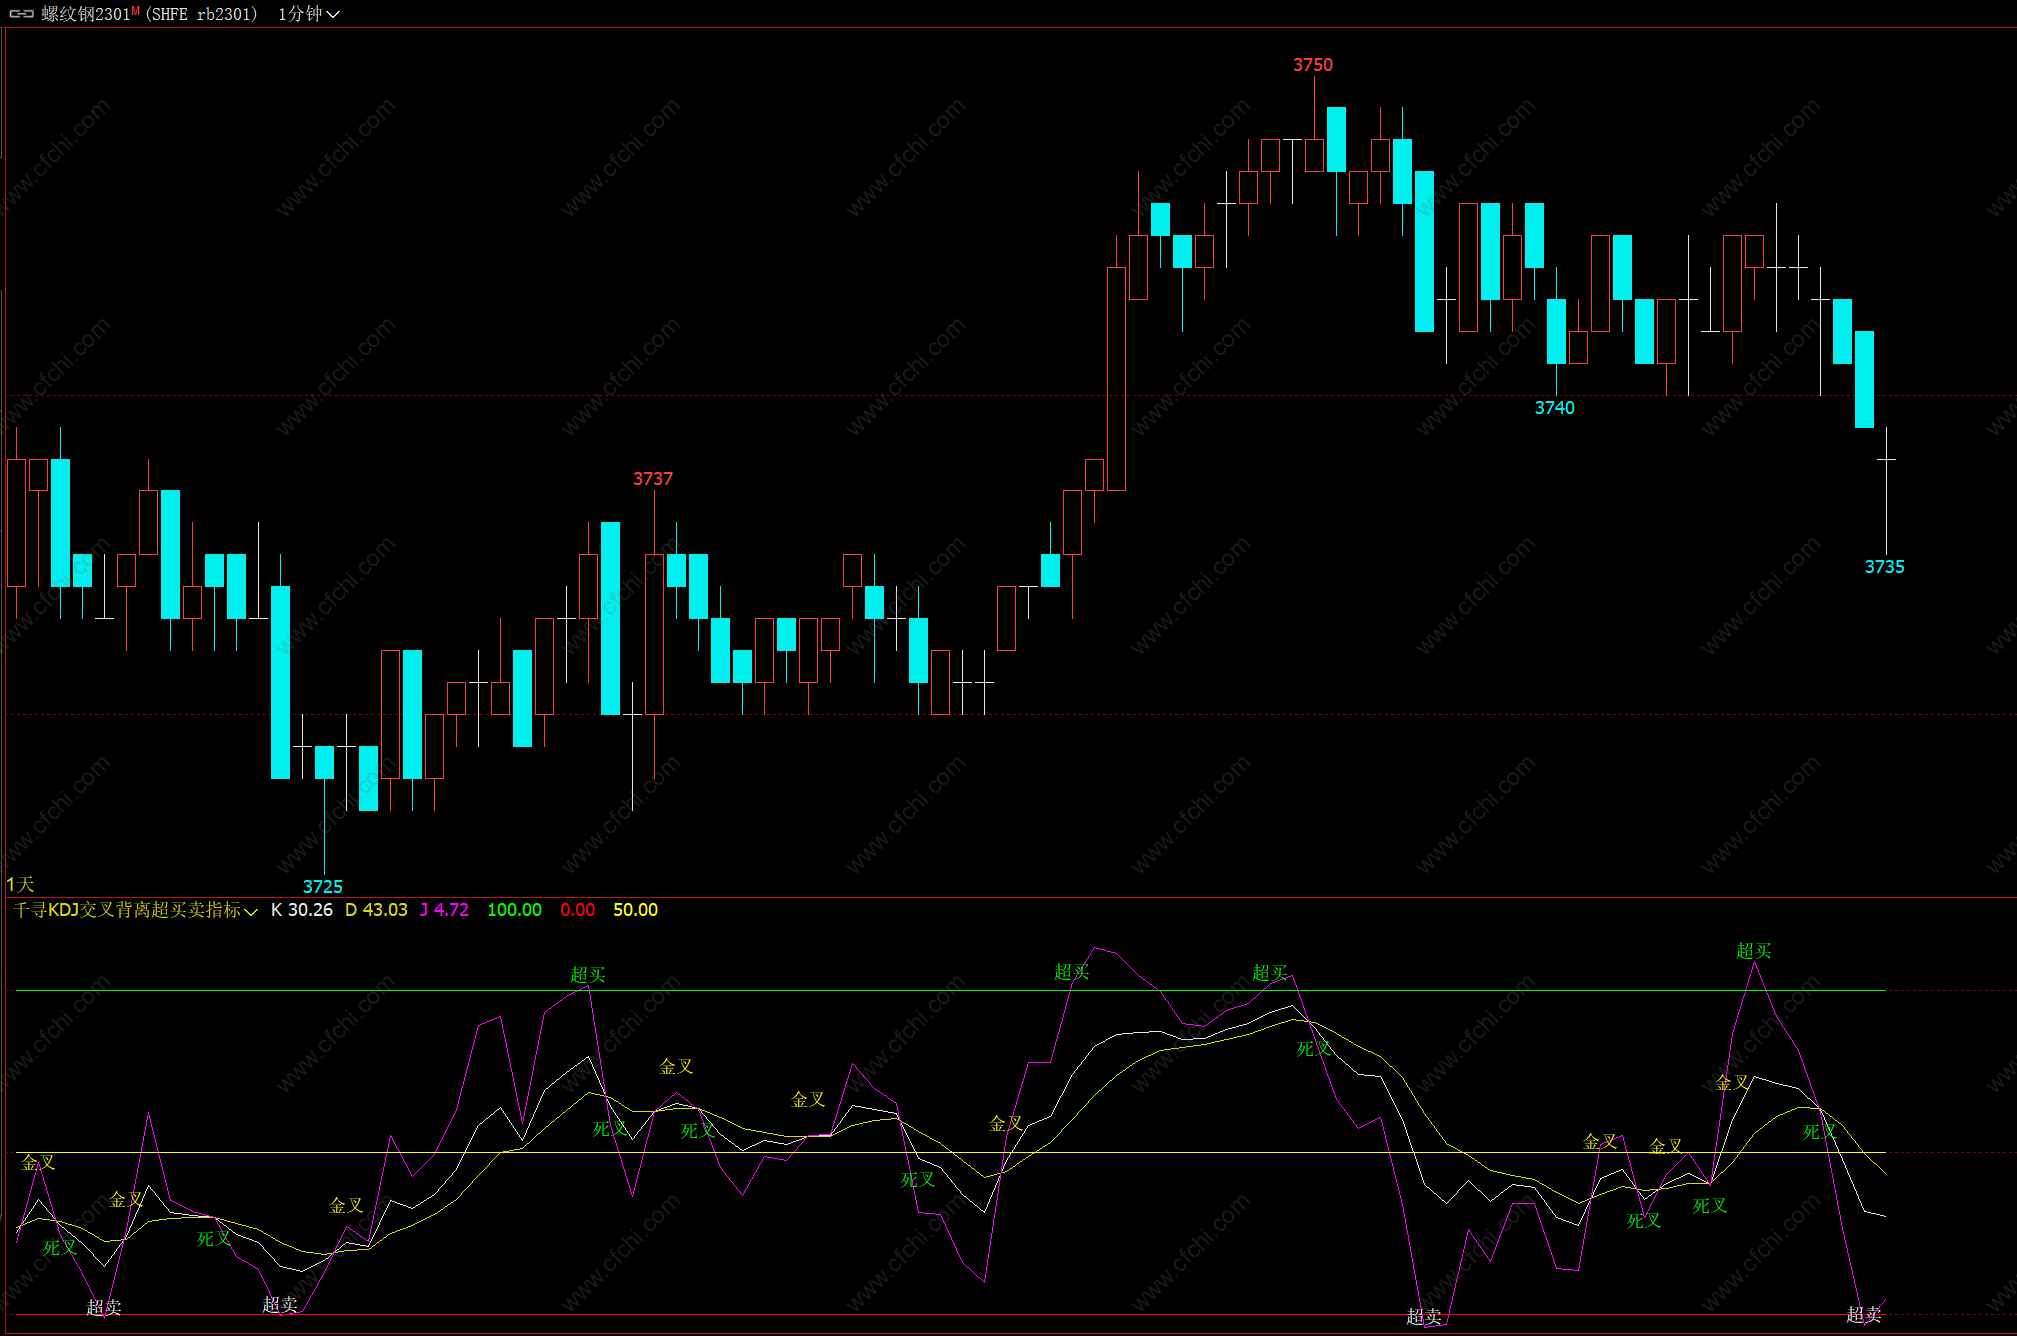Click the 3737 red price label
The height and width of the screenshot is (1336, 2017).
pyautogui.click(x=652, y=479)
